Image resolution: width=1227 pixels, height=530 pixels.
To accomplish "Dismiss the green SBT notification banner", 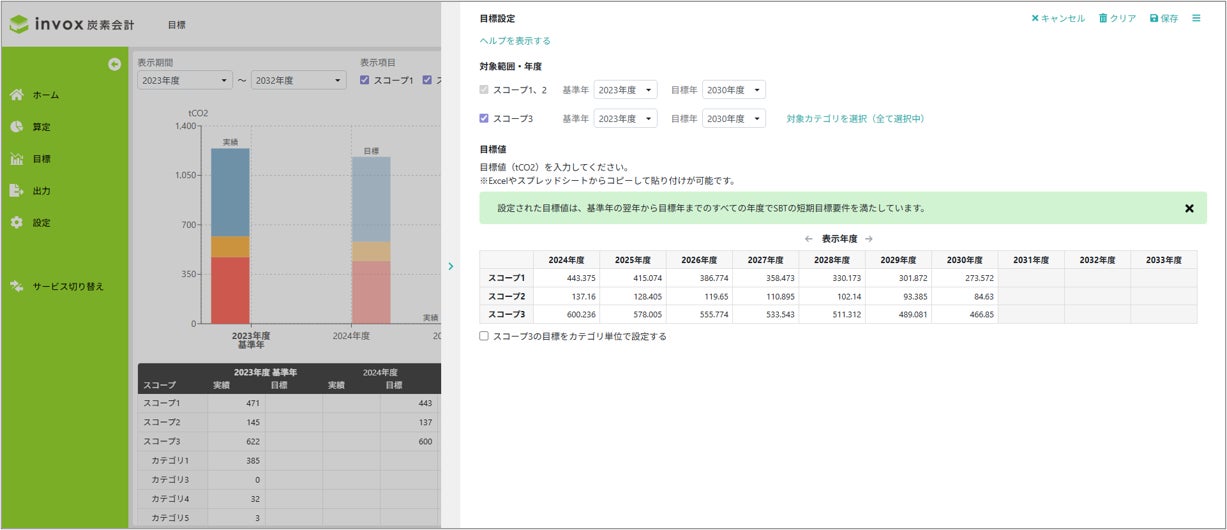I will click(1189, 209).
